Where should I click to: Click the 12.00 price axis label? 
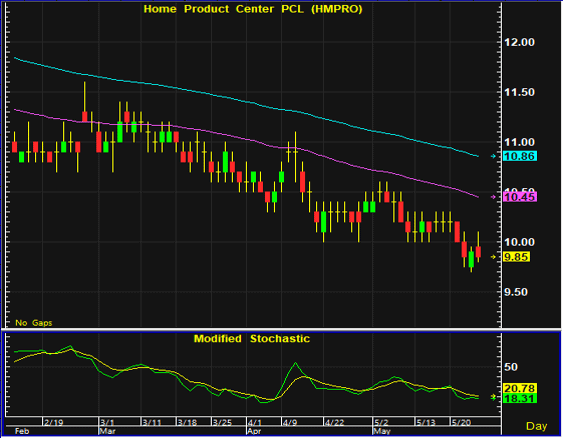pyautogui.click(x=519, y=42)
